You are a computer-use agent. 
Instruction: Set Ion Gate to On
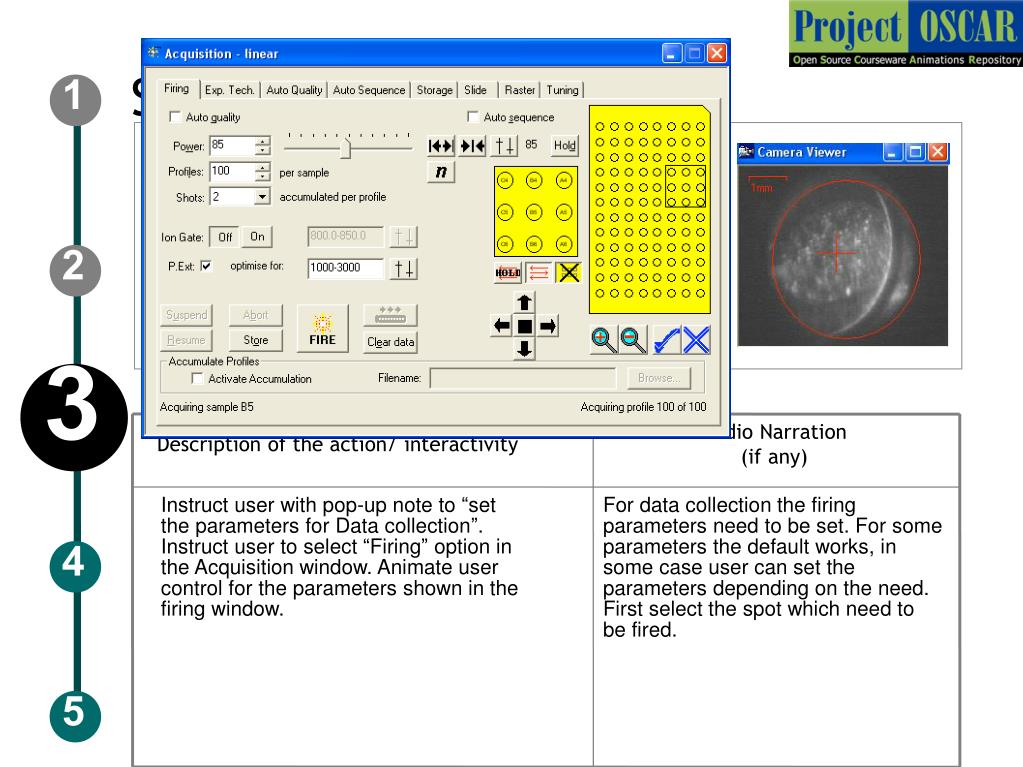click(257, 237)
